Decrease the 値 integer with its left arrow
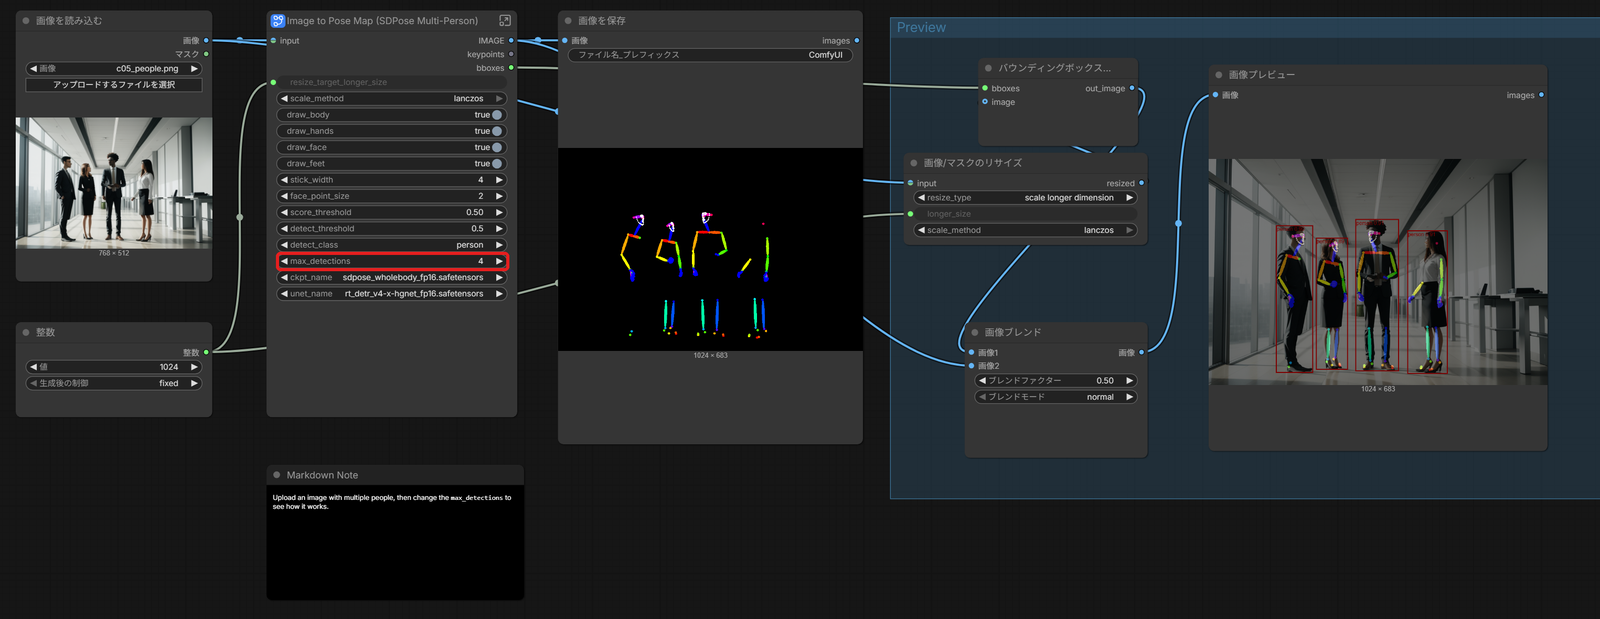The width and height of the screenshot is (1600, 619). 33,367
